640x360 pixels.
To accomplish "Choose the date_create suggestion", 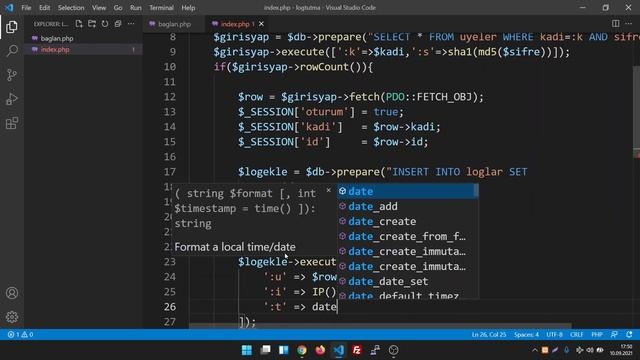I will [x=408, y=221].
